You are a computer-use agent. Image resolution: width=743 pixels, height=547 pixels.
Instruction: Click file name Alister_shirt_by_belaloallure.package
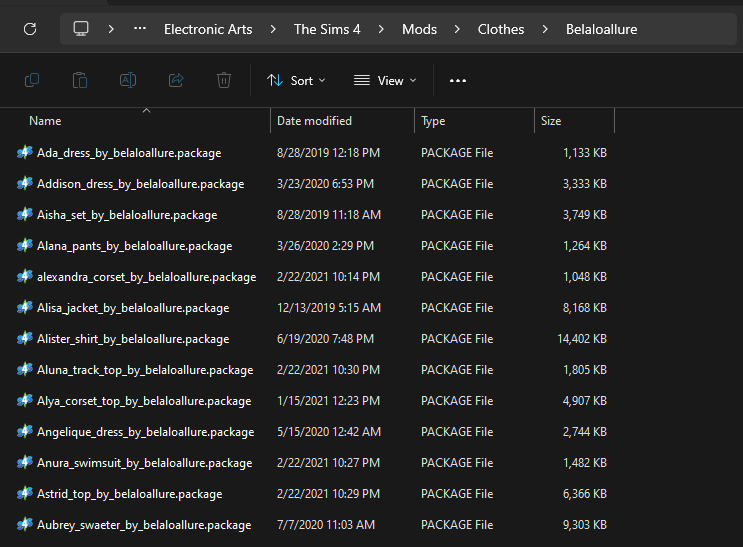coord(133,339)
